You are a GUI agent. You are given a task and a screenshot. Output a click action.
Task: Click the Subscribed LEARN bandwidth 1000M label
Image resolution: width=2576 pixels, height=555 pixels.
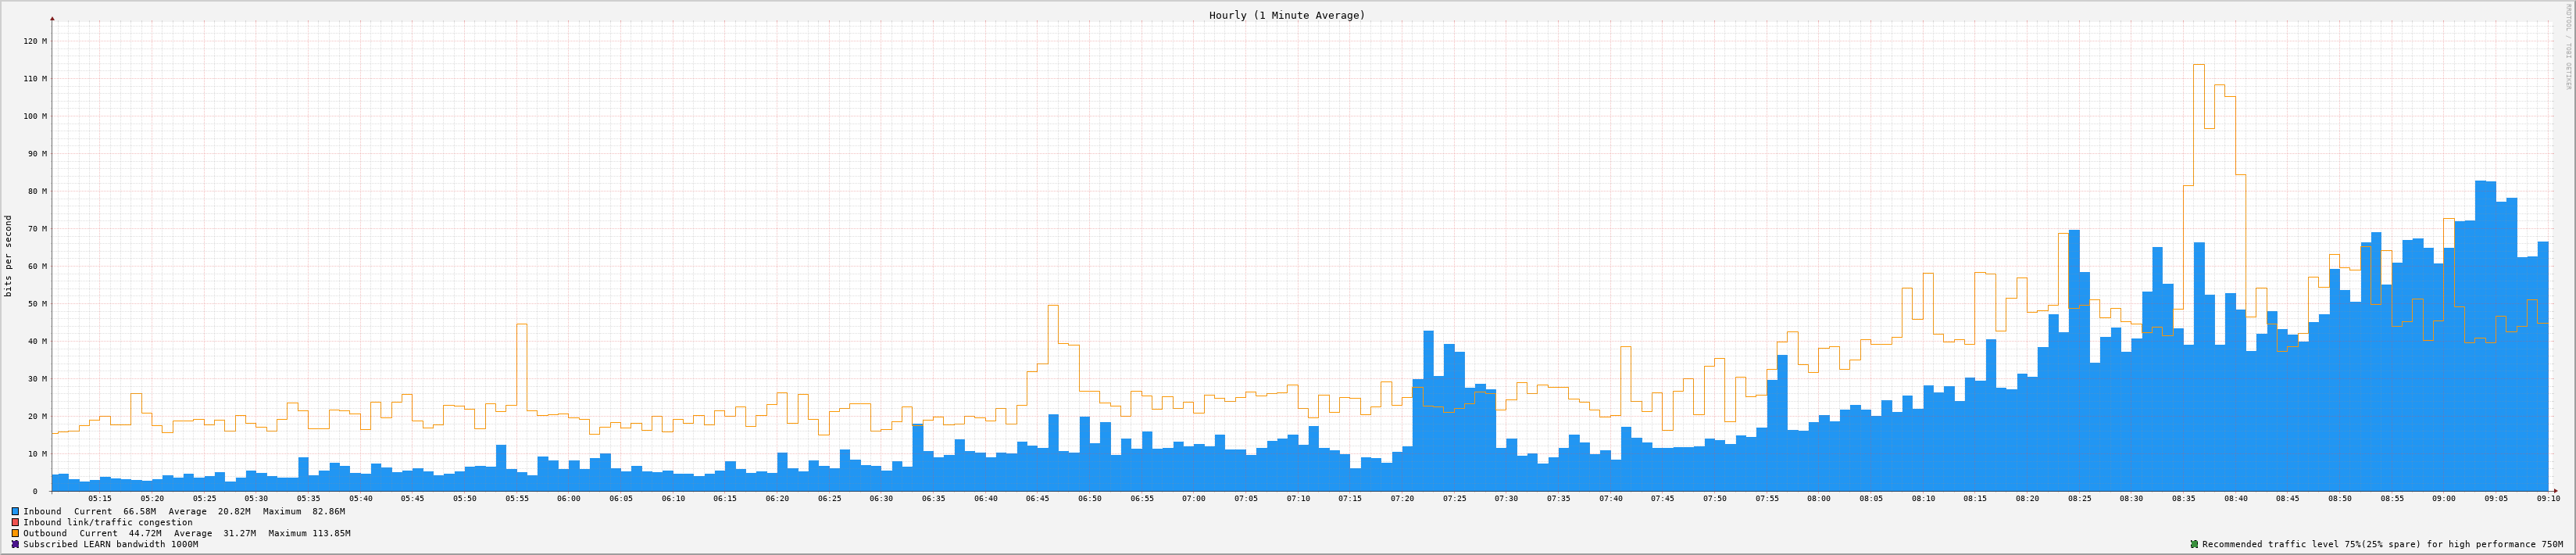coord(110,544)
